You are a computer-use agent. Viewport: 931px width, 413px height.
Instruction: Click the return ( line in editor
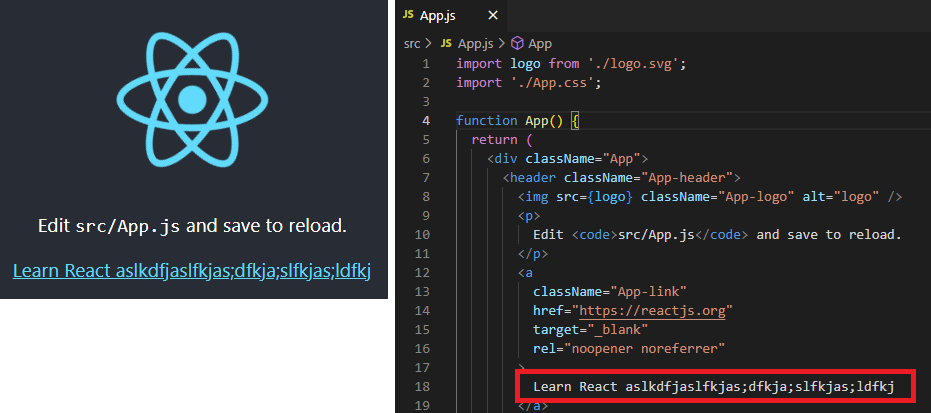click(502, 139)
